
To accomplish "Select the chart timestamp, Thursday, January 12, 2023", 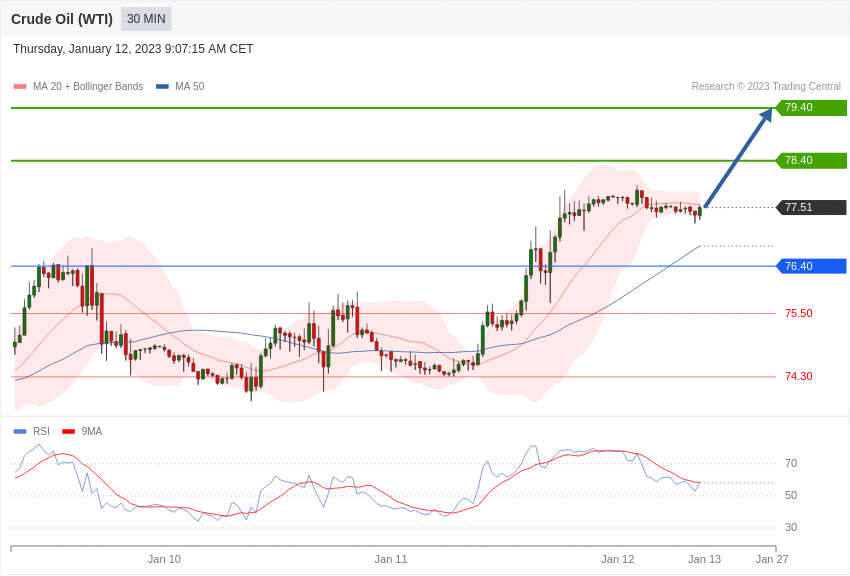I will tap(133, 49).
